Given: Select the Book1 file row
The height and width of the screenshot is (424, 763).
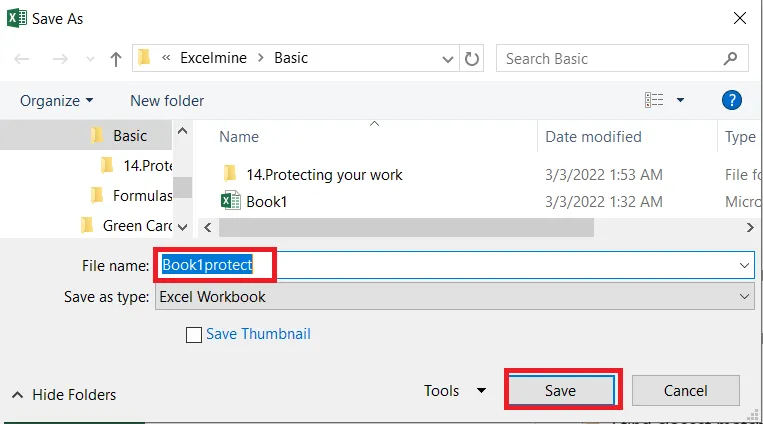Looking at the screenshot, I should [266, 202].
